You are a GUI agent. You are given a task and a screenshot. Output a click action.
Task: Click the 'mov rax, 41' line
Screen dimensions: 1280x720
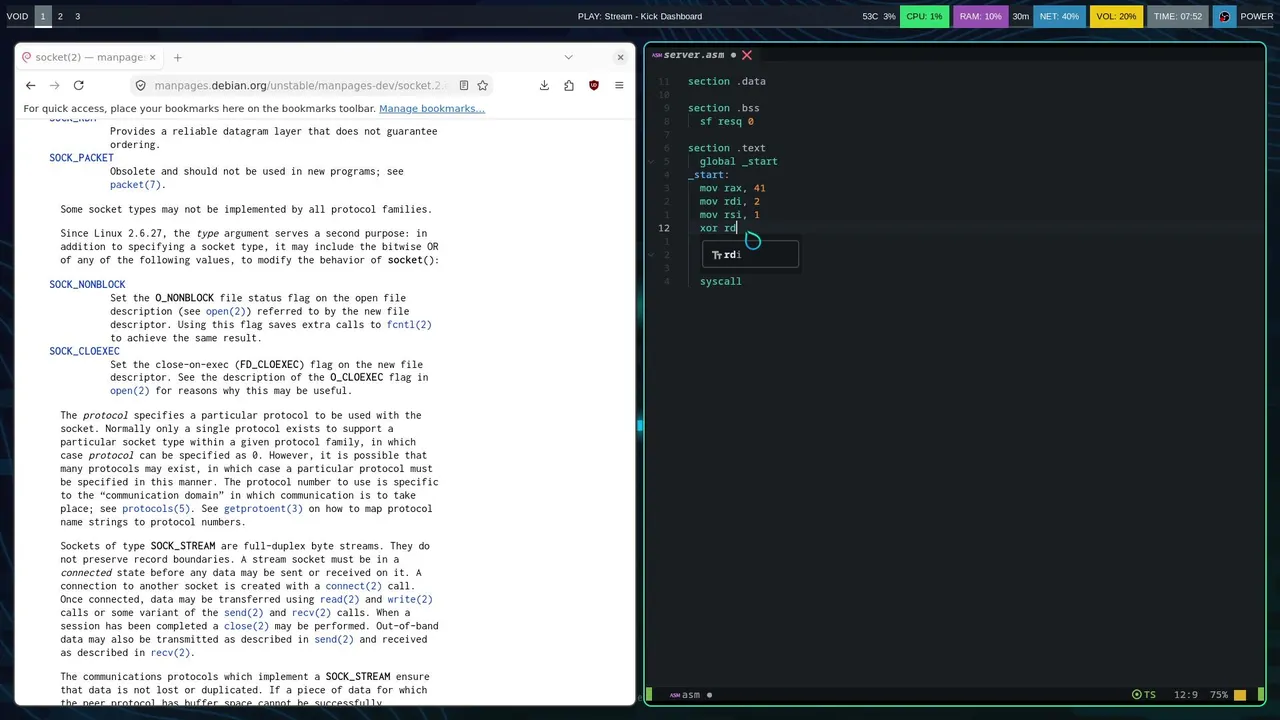tap(732, 188)
